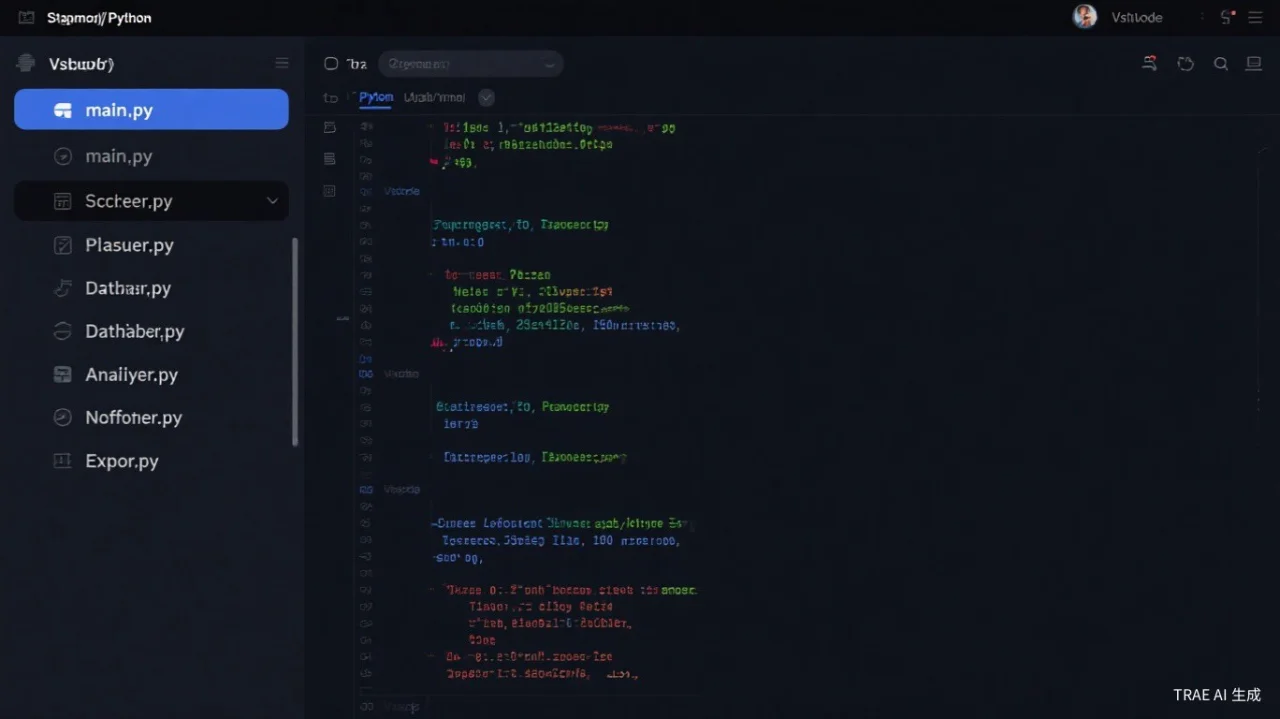Click the sidebar header logo icon
The image size is (1280, 719).
26,63
